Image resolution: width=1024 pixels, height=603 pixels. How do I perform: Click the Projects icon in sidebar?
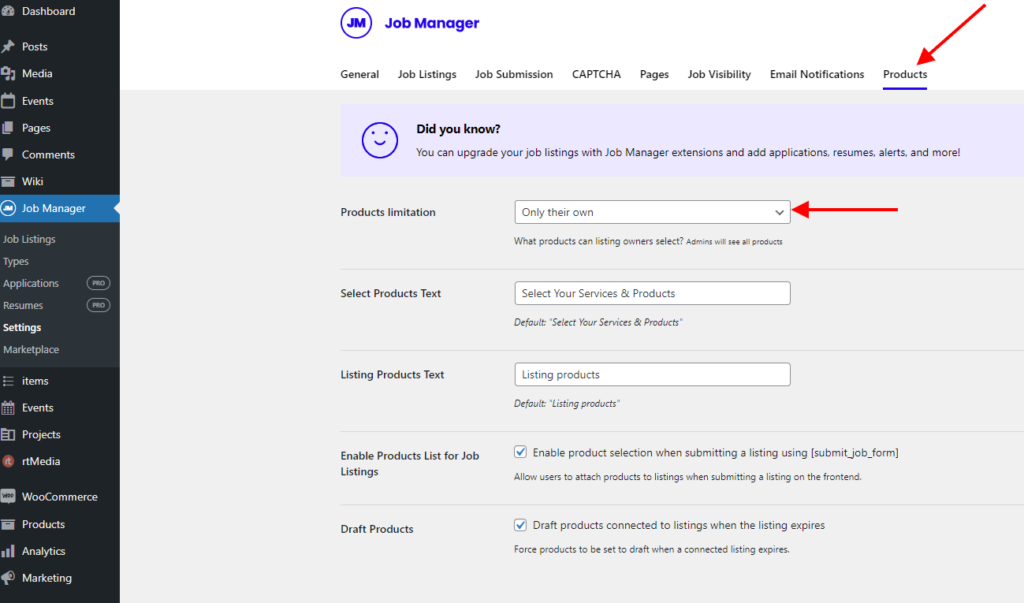click(x=8, y=435)
